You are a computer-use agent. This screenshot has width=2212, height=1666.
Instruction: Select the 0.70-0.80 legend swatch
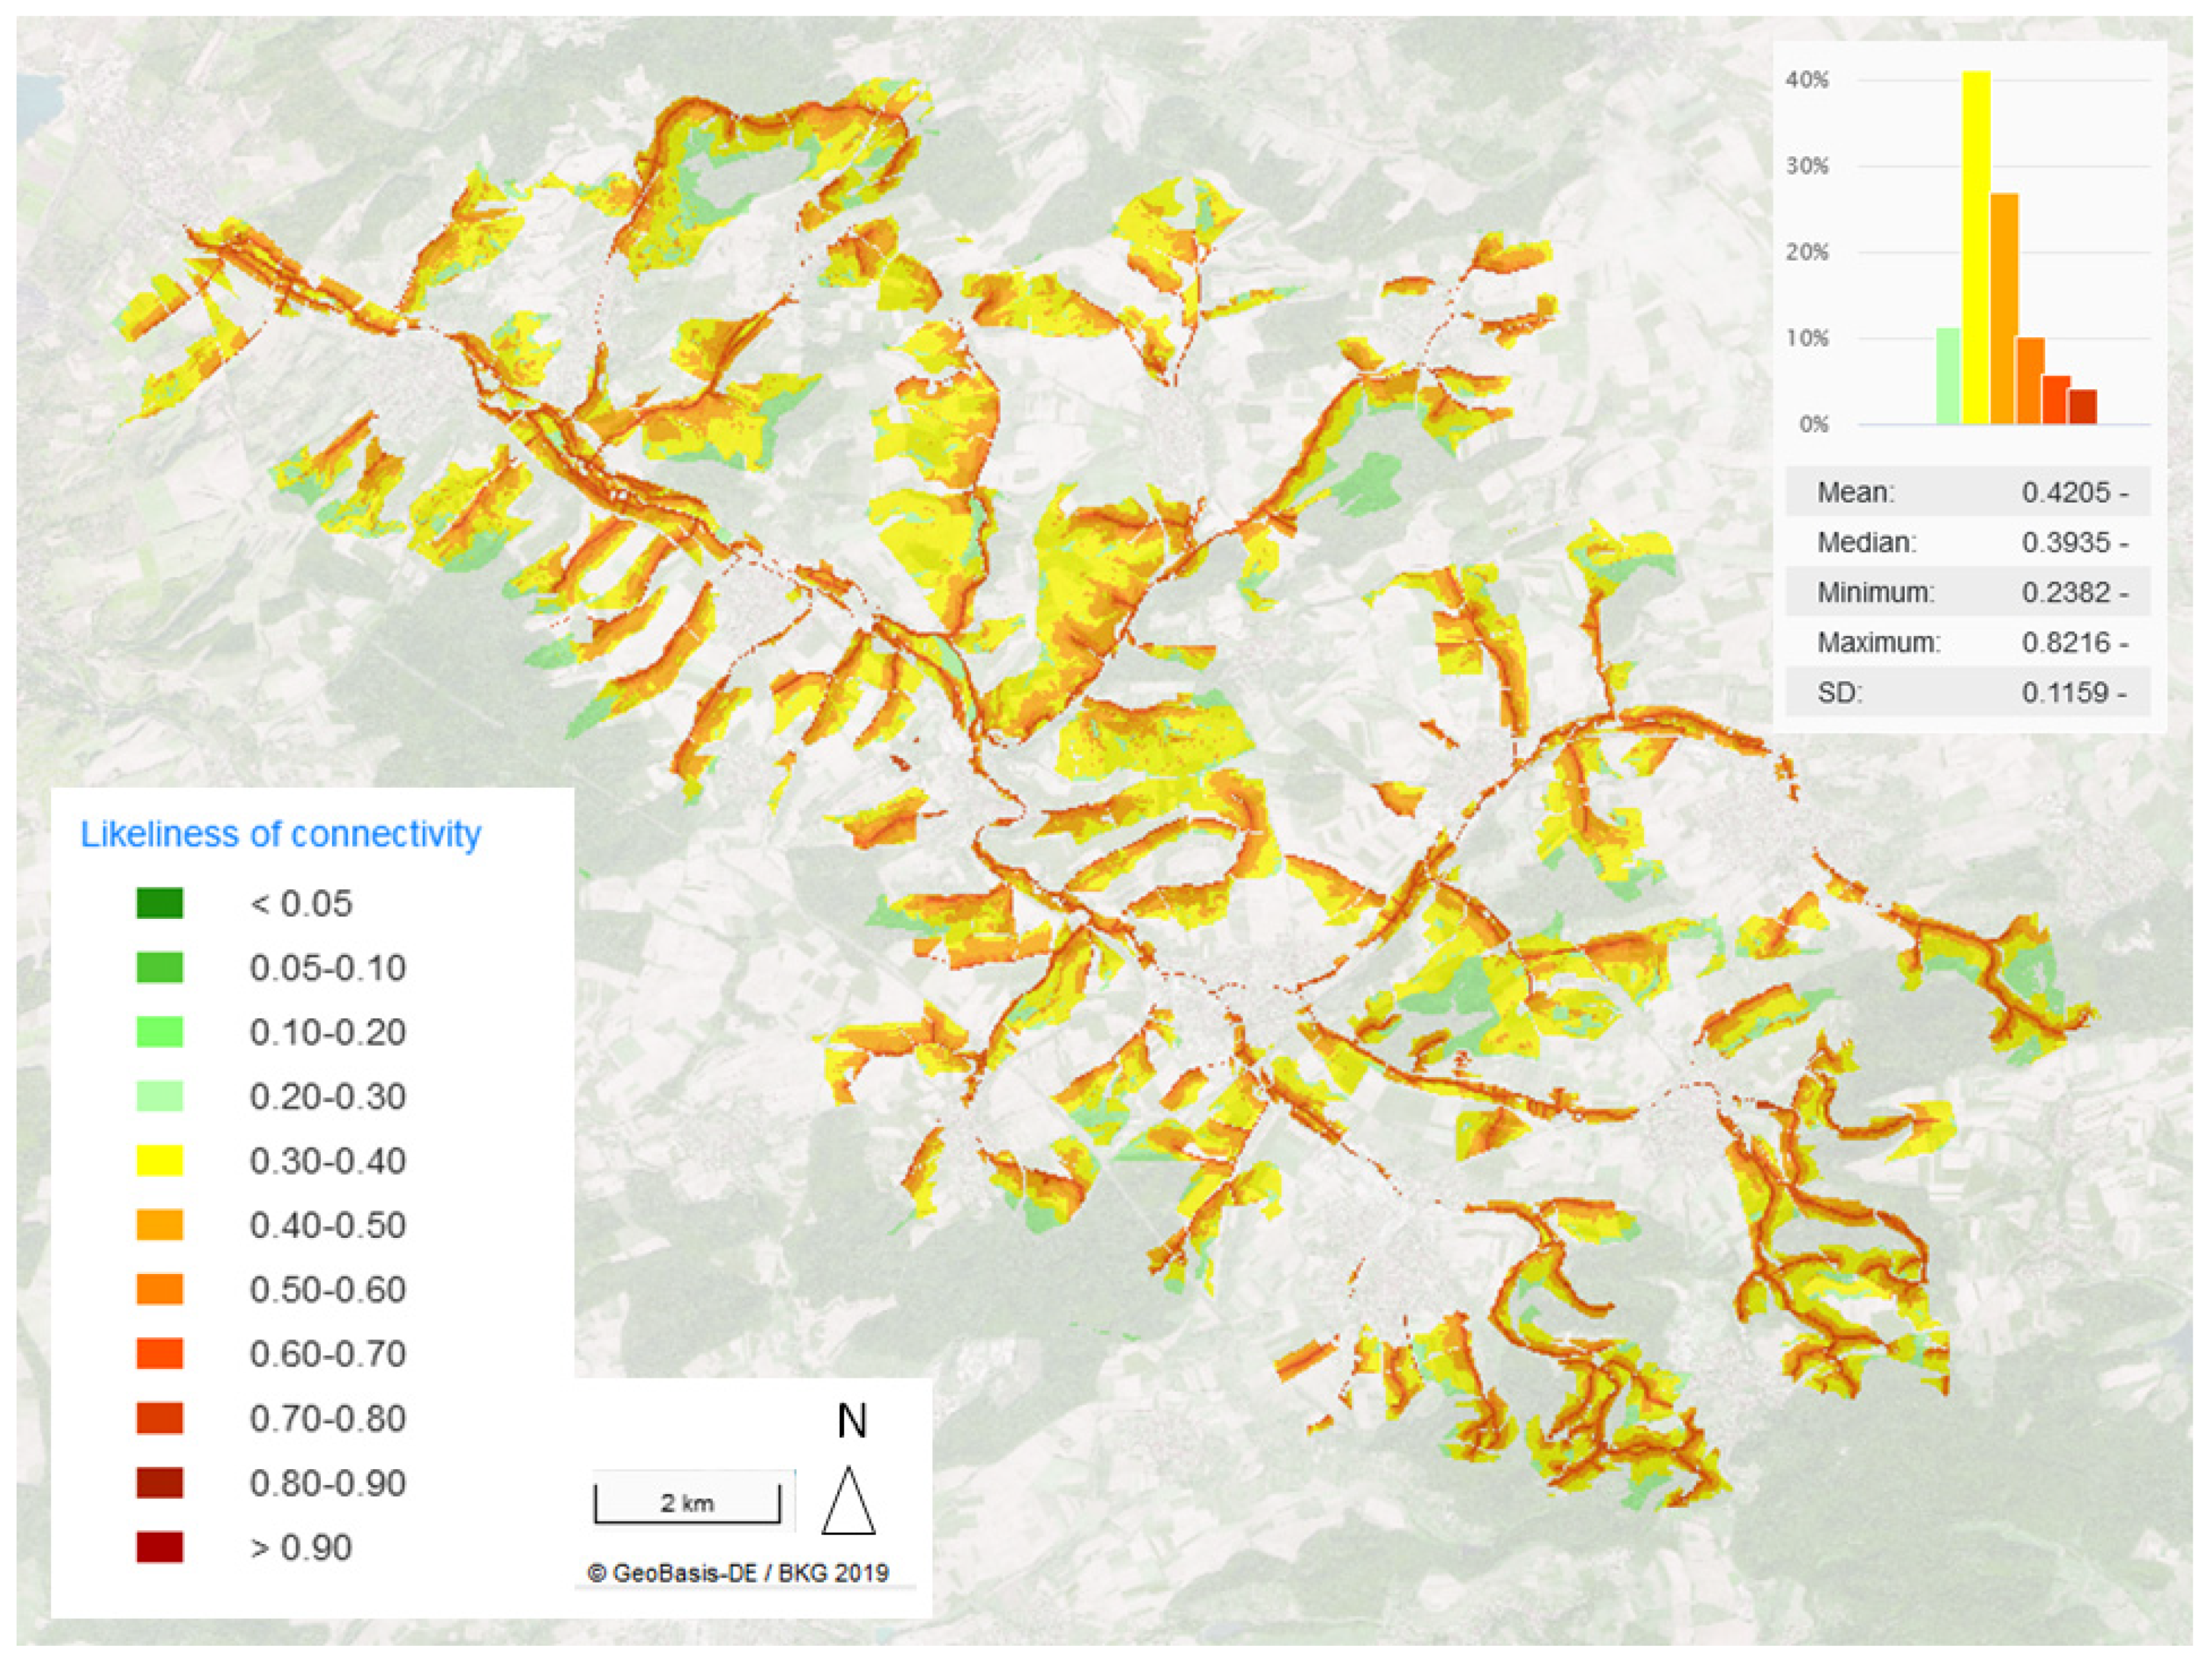pyautogui.click(x=160, y=1418)
